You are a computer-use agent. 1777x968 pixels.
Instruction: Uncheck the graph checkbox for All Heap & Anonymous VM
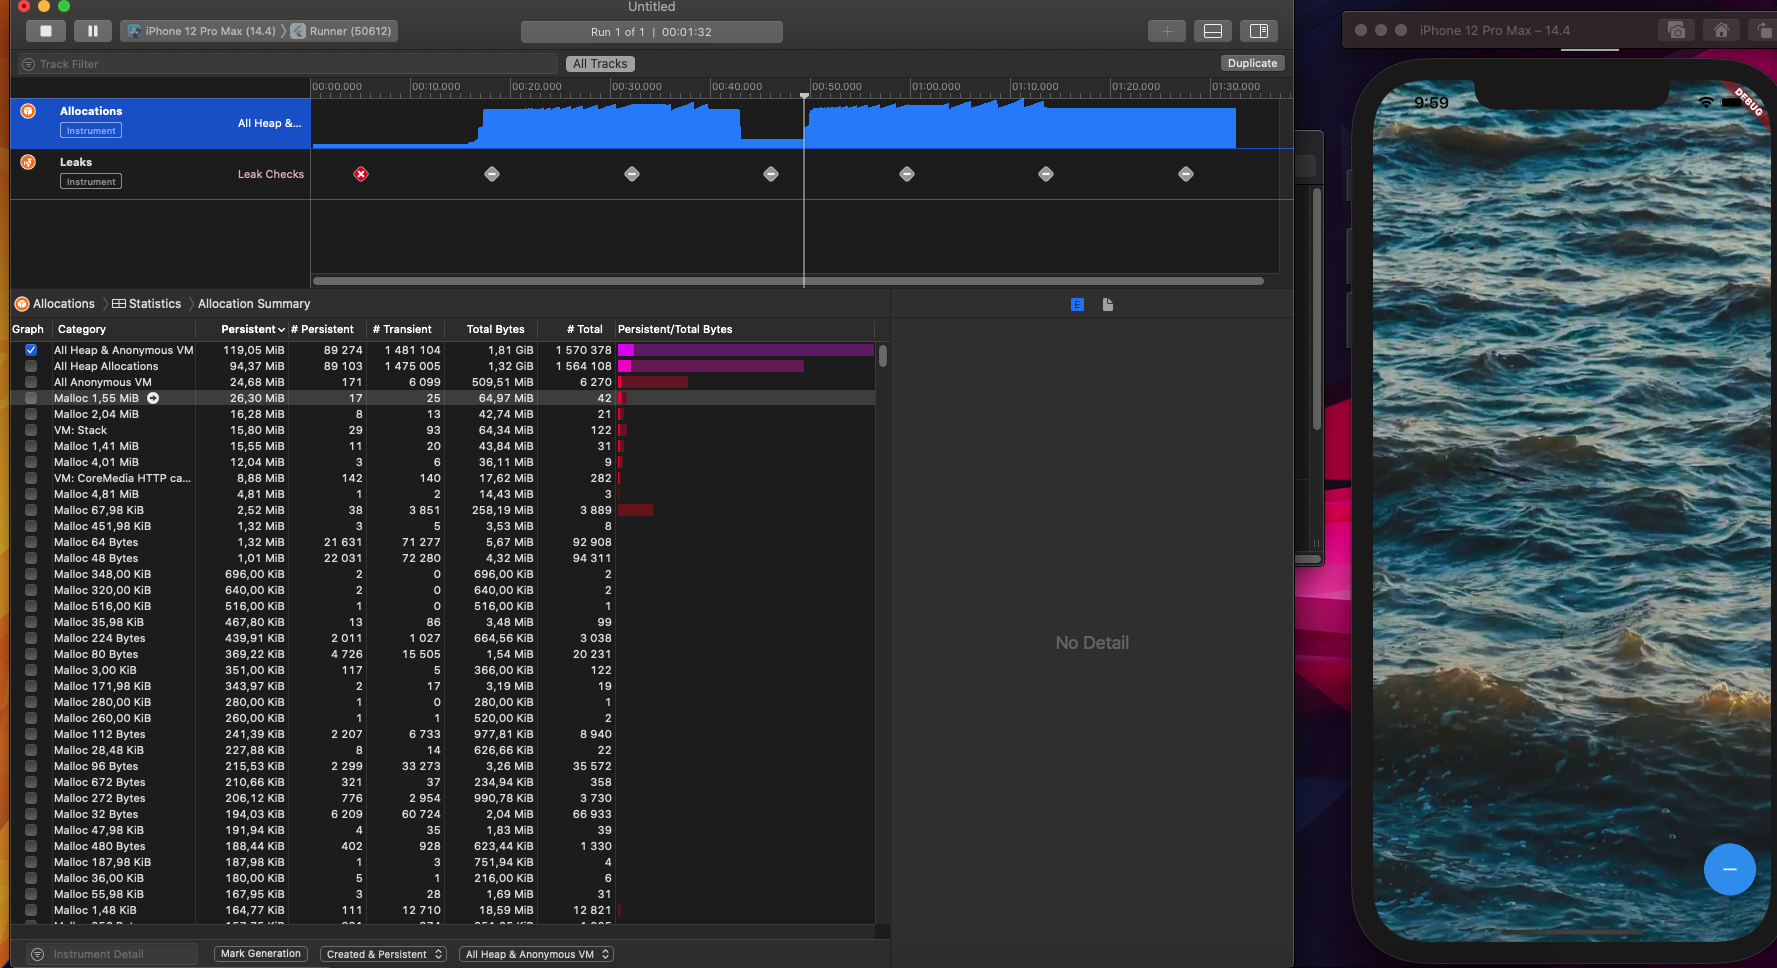pyautogui.click(x=30, y=349)
